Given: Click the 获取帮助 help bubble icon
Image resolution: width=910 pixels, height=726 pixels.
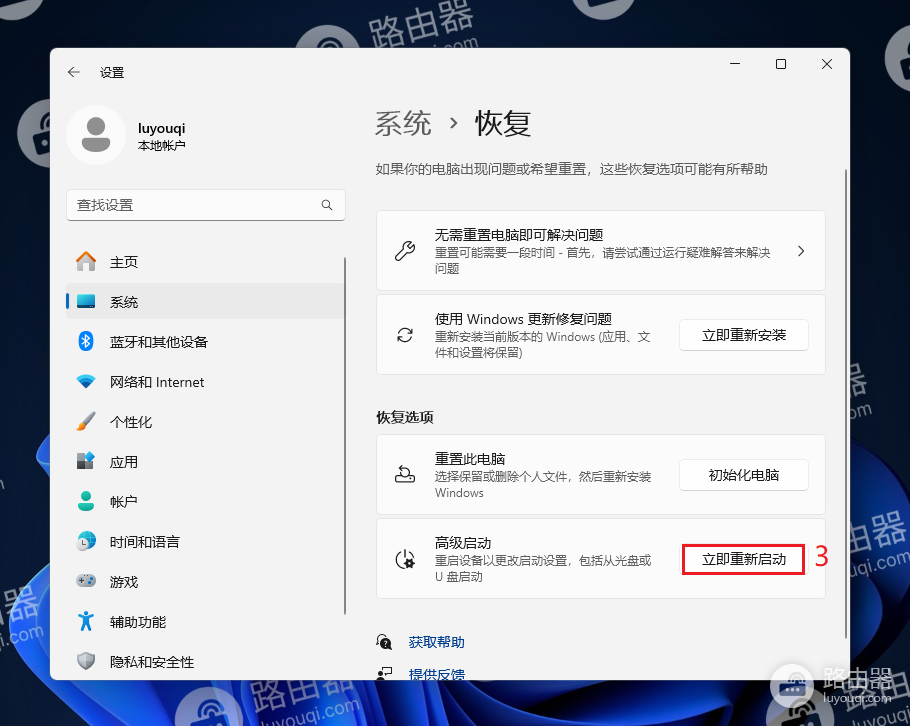Looking at the screenshot, I should (x=384, y=642).
